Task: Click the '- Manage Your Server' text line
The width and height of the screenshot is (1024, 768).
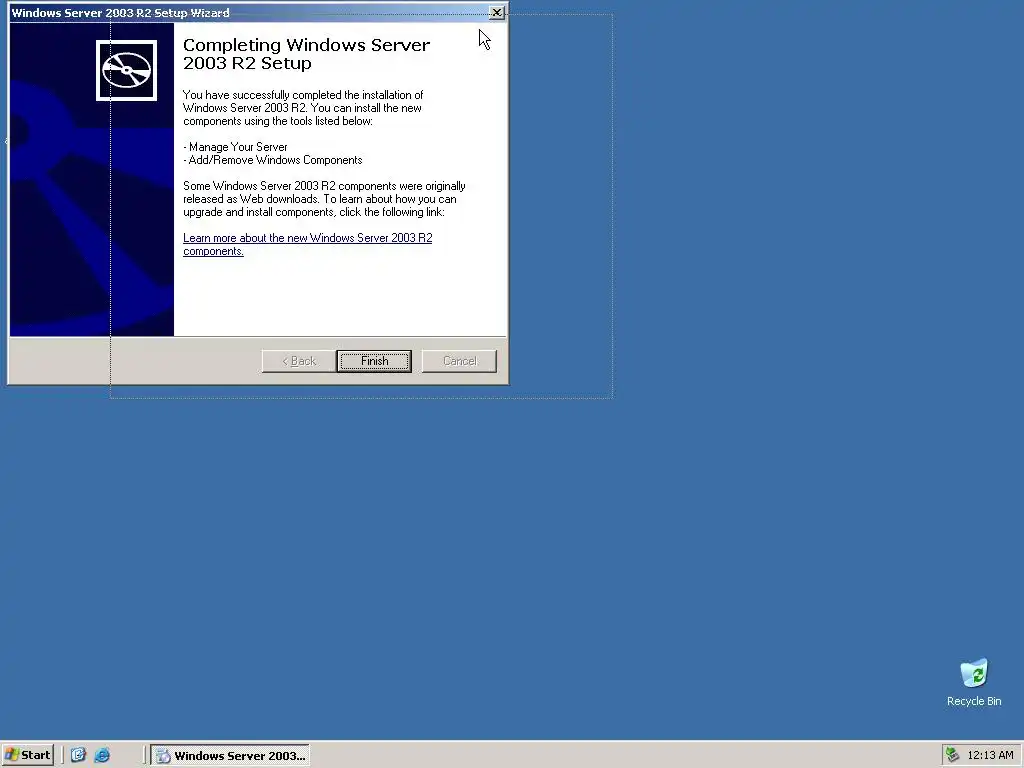Action: coord(235,147)
